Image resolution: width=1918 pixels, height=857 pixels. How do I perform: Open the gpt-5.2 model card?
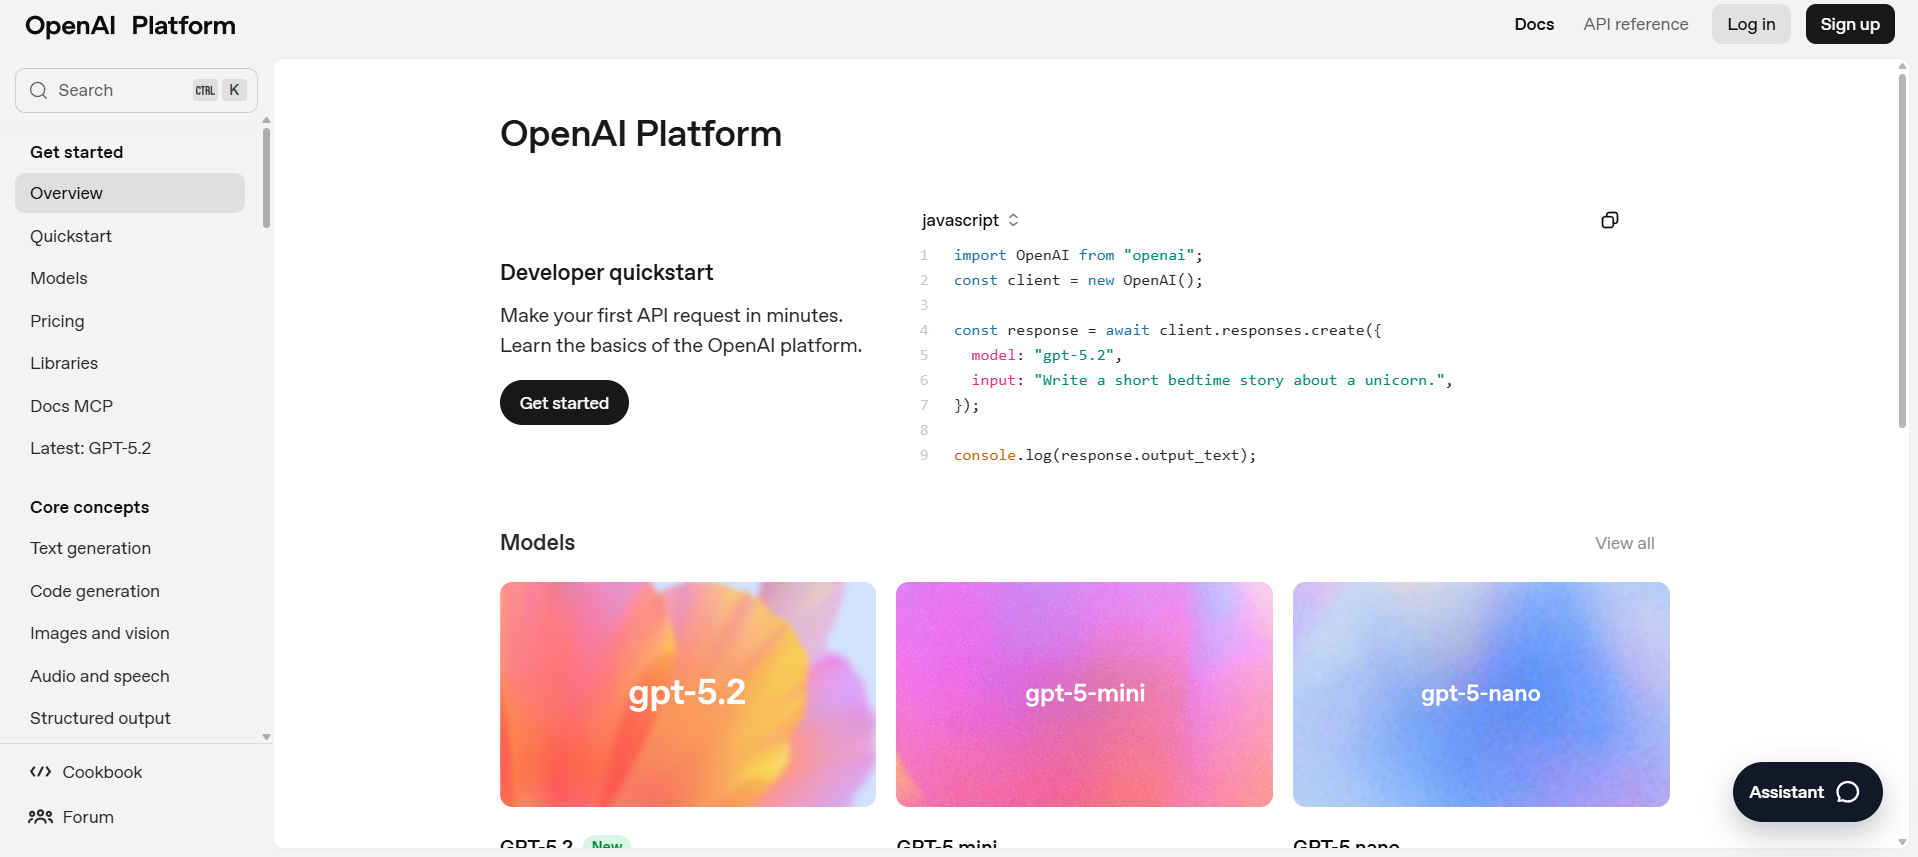687,694
